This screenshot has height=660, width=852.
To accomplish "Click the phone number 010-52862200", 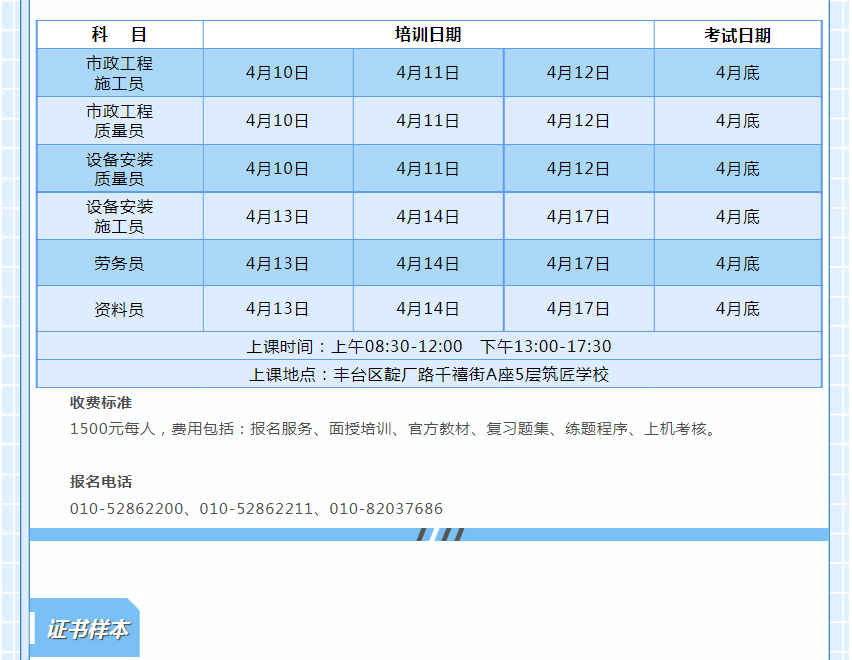I will (x=127, y=509).
